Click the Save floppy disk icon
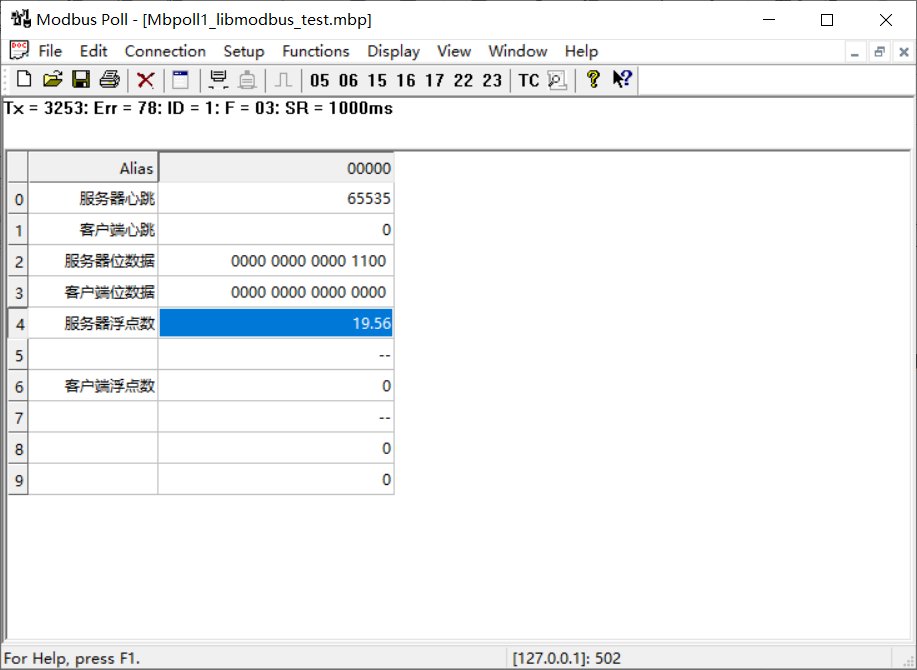Screen dimensions: 917x670 click(x=81, y=79)
